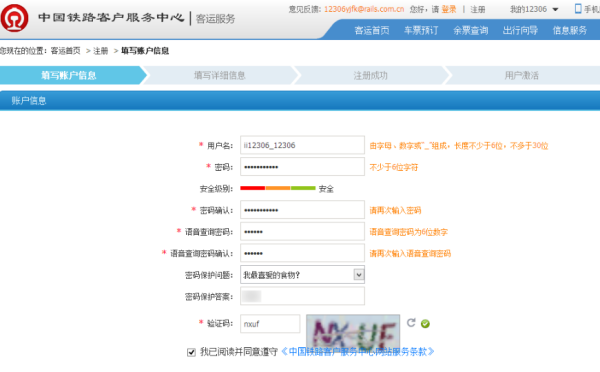Viewport: 600px width, 372px height.
Task: Open the 信息服务 navigation tab
Action: click(x=570, y=30)
